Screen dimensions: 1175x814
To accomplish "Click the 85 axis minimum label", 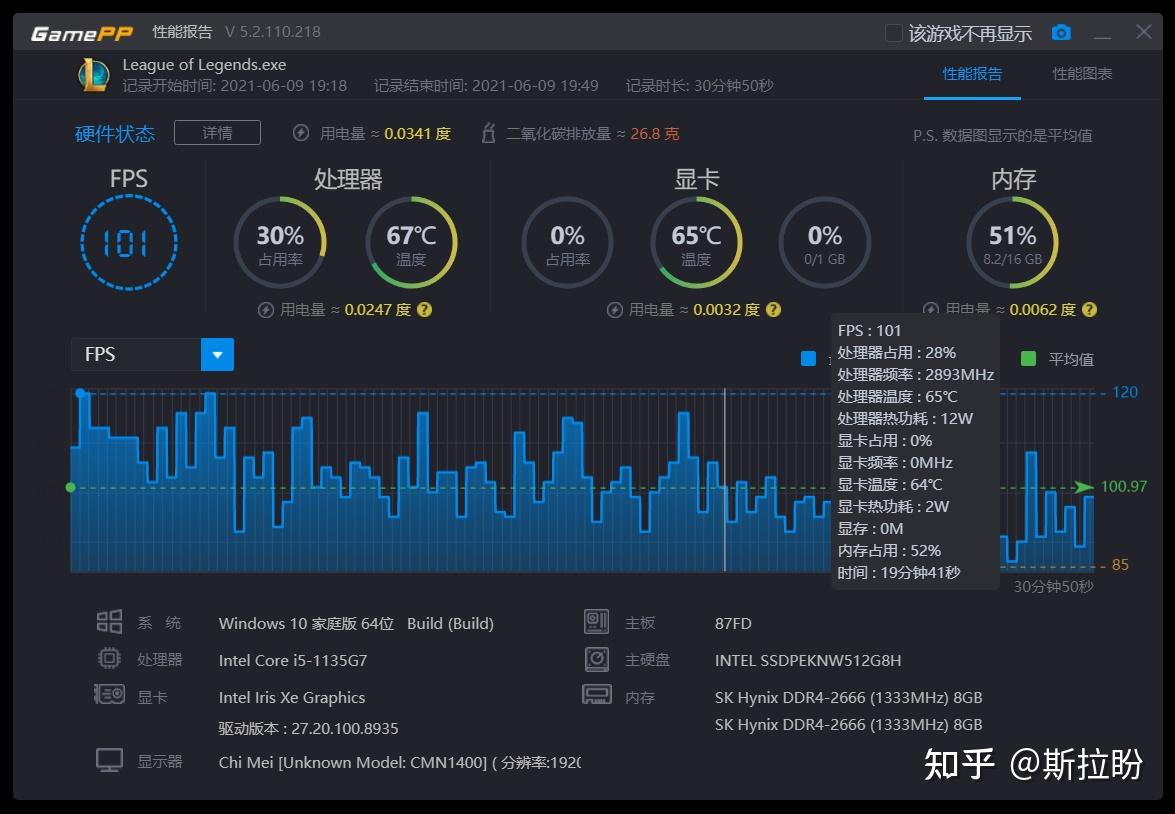I will click(x=1120, y=564).
